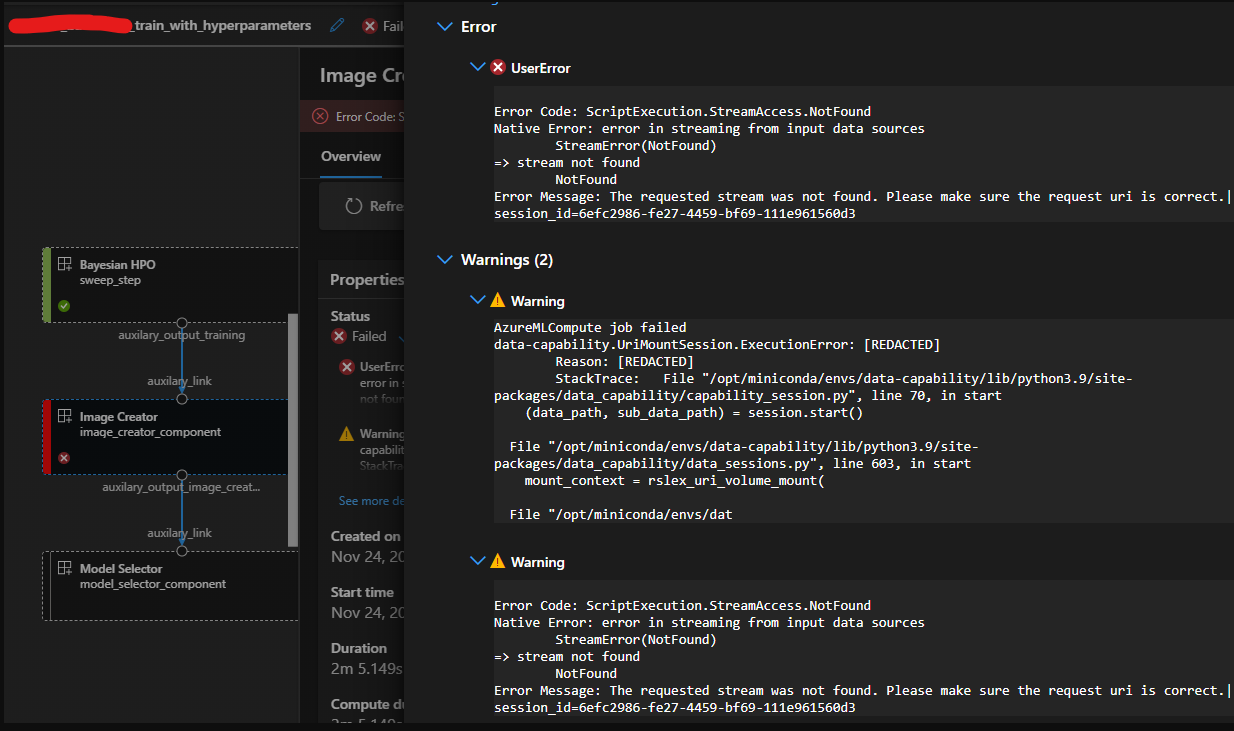
Task: Click the refresh arrow icon above Properties
Action: pos(352,206)
